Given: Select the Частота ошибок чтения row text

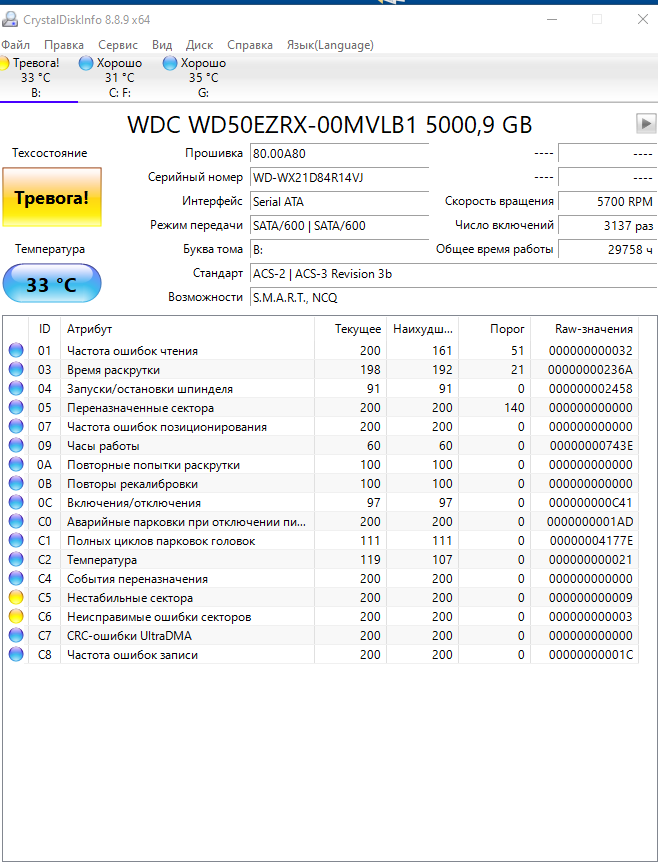Looking at the screenshot, I should (x=132, y=351).
